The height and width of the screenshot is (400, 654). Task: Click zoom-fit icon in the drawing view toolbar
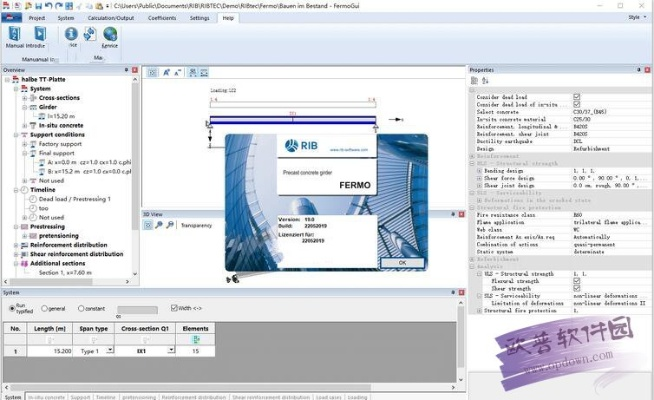(x=153, y=72)
